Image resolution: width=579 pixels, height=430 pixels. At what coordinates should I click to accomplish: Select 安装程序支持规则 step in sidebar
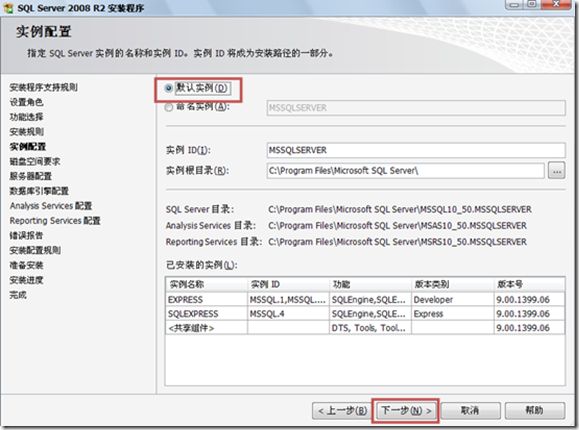click(x=44, y=87)
